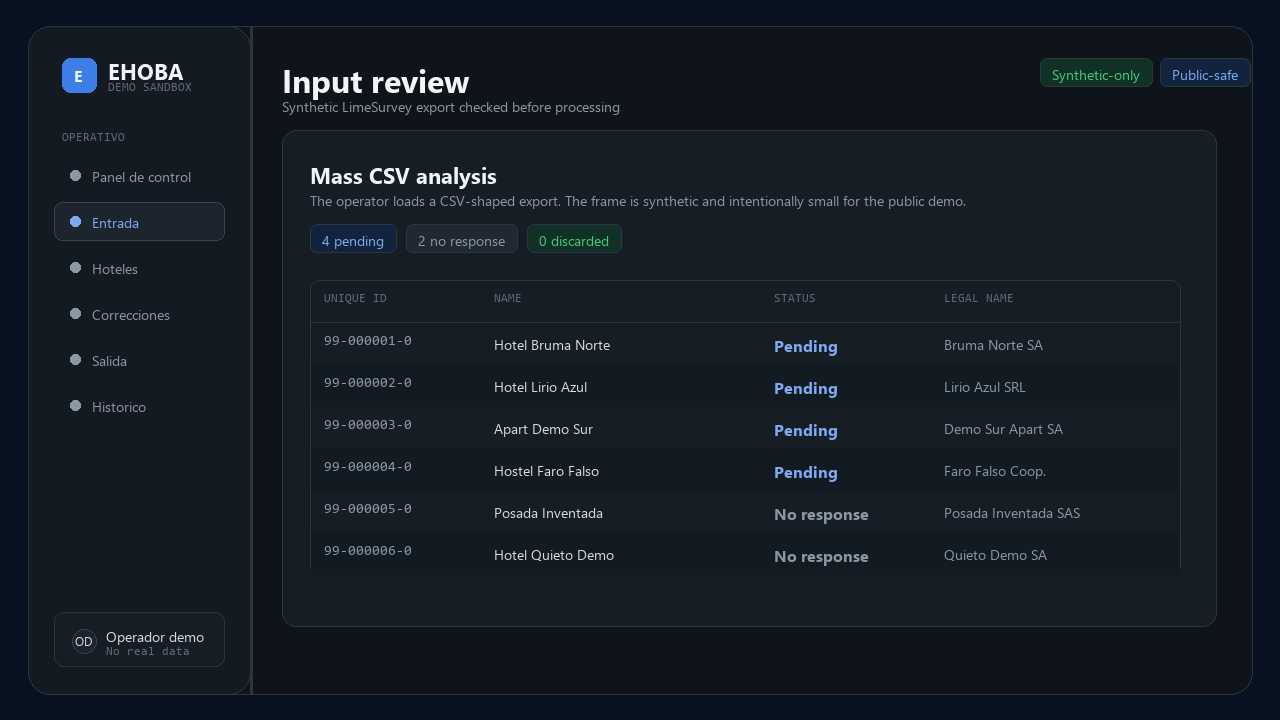Screen dimensions: 1280x720
Task: Click legal name Demo Sur Apart SA
Action: coord(1003,429)
